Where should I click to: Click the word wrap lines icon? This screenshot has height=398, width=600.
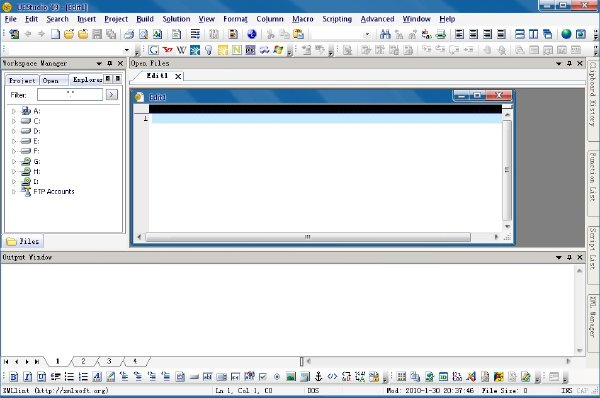click(195, 34)
